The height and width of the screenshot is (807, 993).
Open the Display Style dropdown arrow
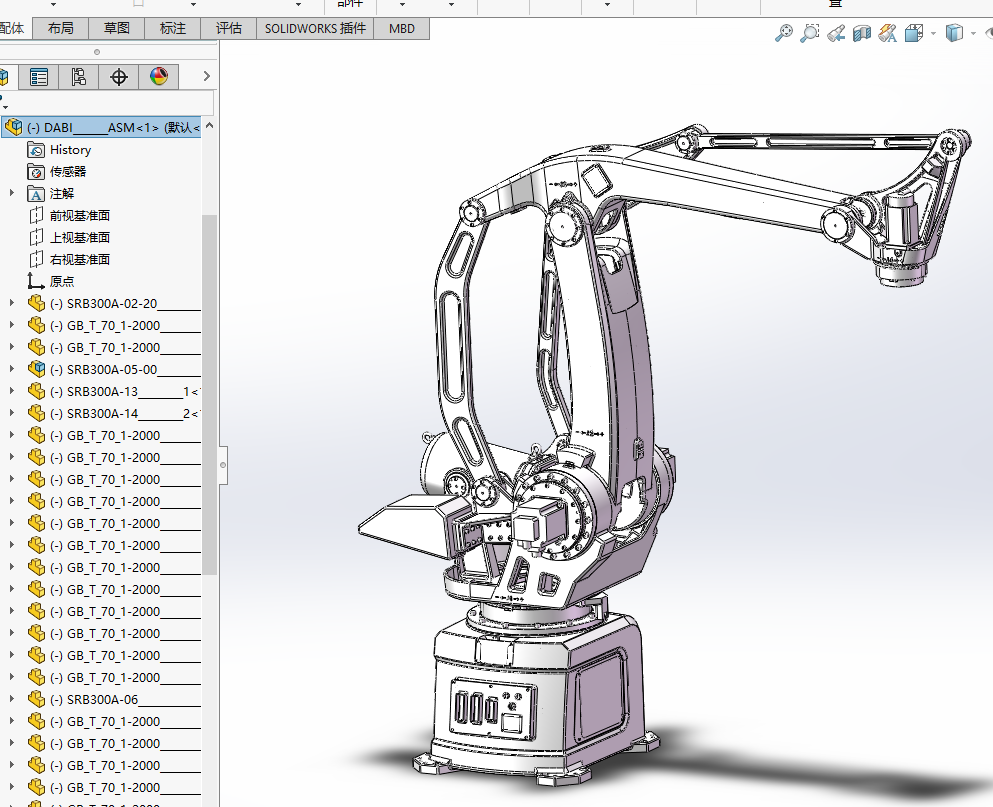974,33
